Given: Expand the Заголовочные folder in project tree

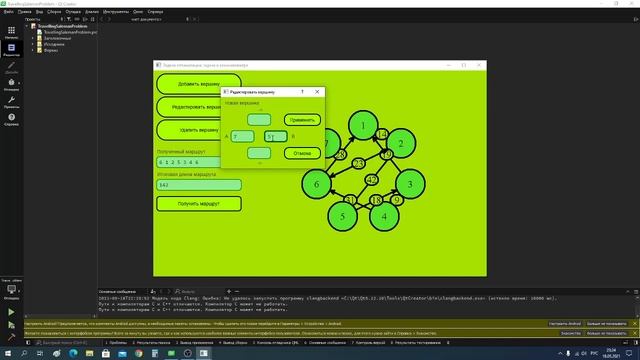Looking at the screenshot, I should 33,38.
